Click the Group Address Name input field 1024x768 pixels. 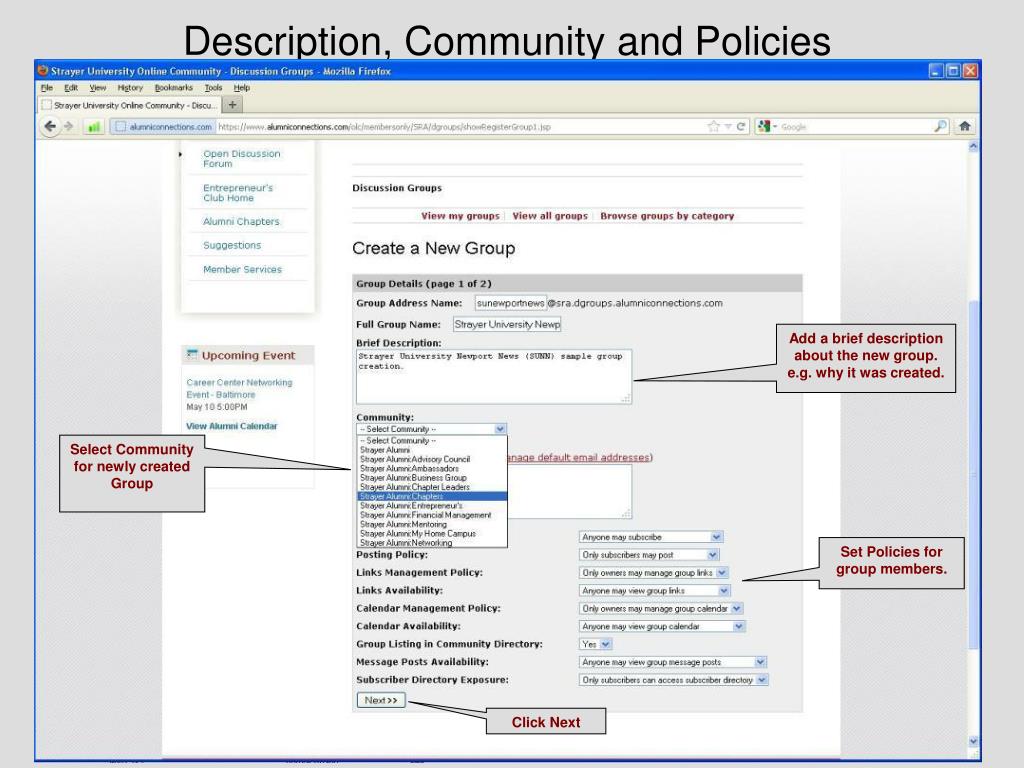click(511, 303)
